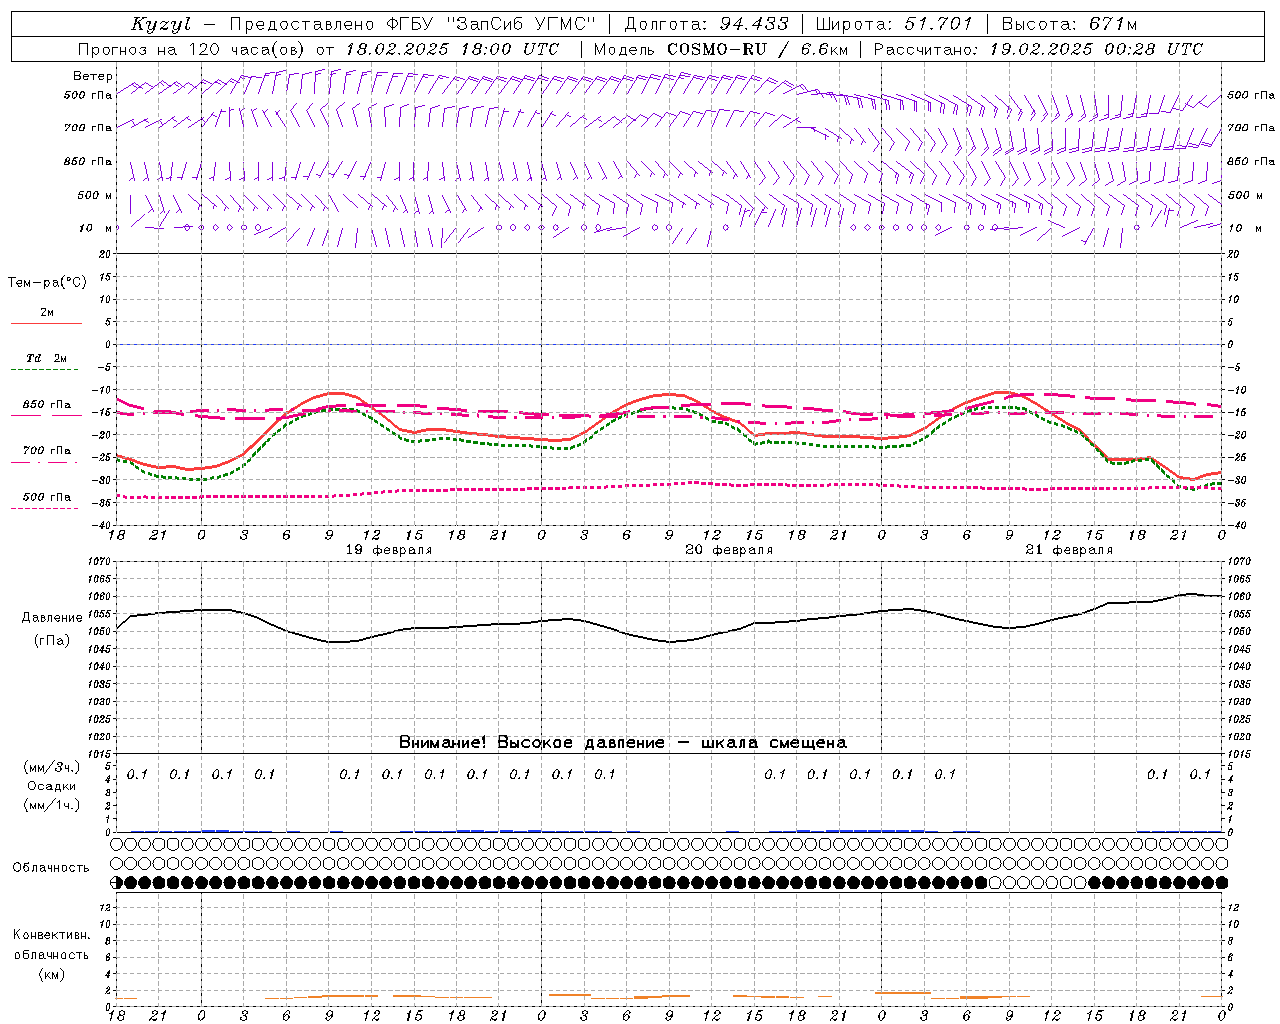Click the "21 февраля" date label
The height and width of the screenshot is (1024, 1280).
pos(1069,550)
